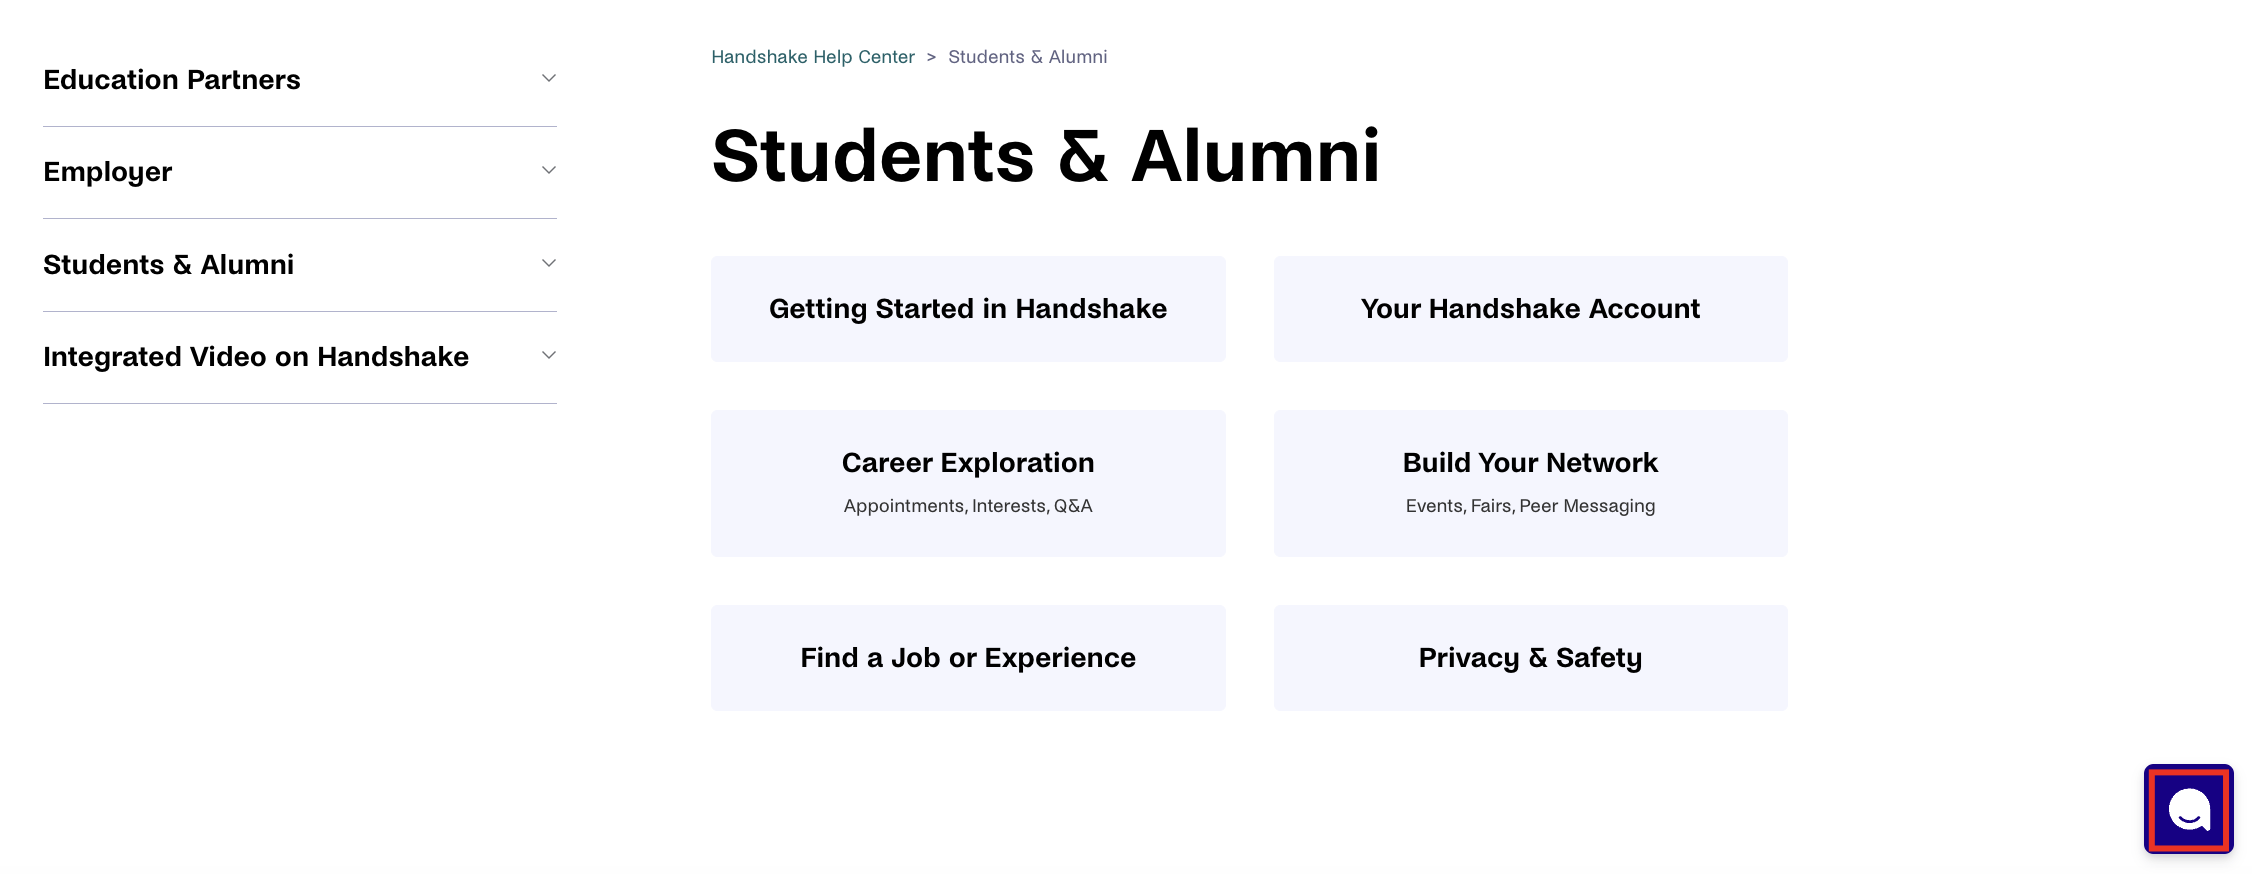Open Find a Job or Experience card
The image size is (2252, 874).
coord(968,658)
